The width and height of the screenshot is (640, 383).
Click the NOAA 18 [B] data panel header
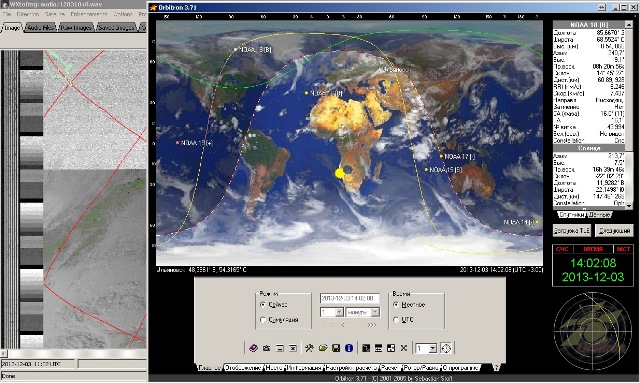pos(589,25)
